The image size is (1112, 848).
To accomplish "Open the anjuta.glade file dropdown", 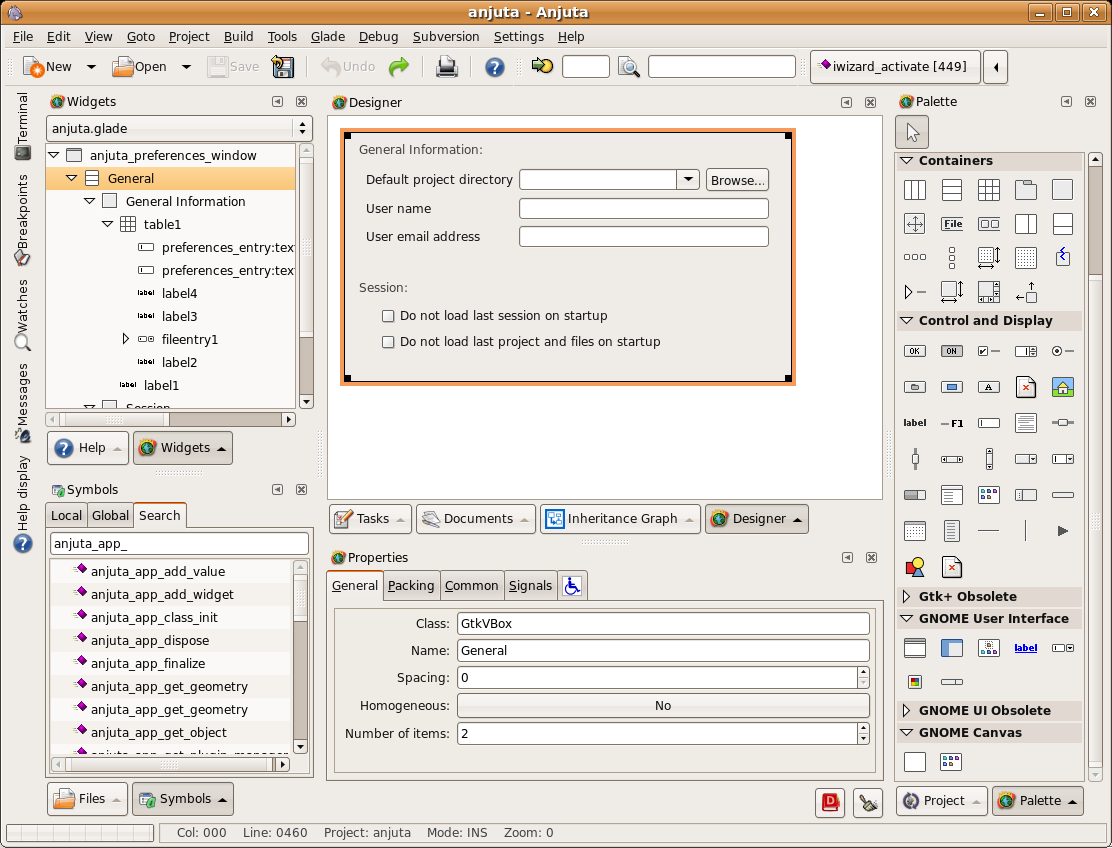I will [x=179, y=128].
